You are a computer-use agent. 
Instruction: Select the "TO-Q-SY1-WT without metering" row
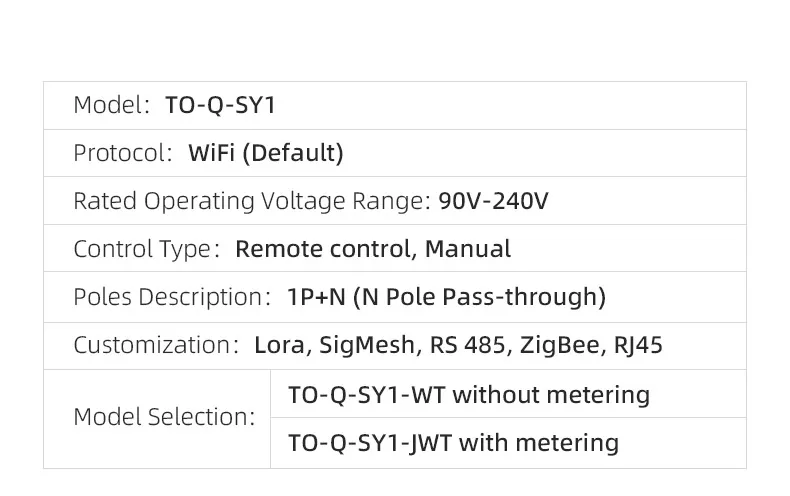pyautogui.click(x=469, y=395)
